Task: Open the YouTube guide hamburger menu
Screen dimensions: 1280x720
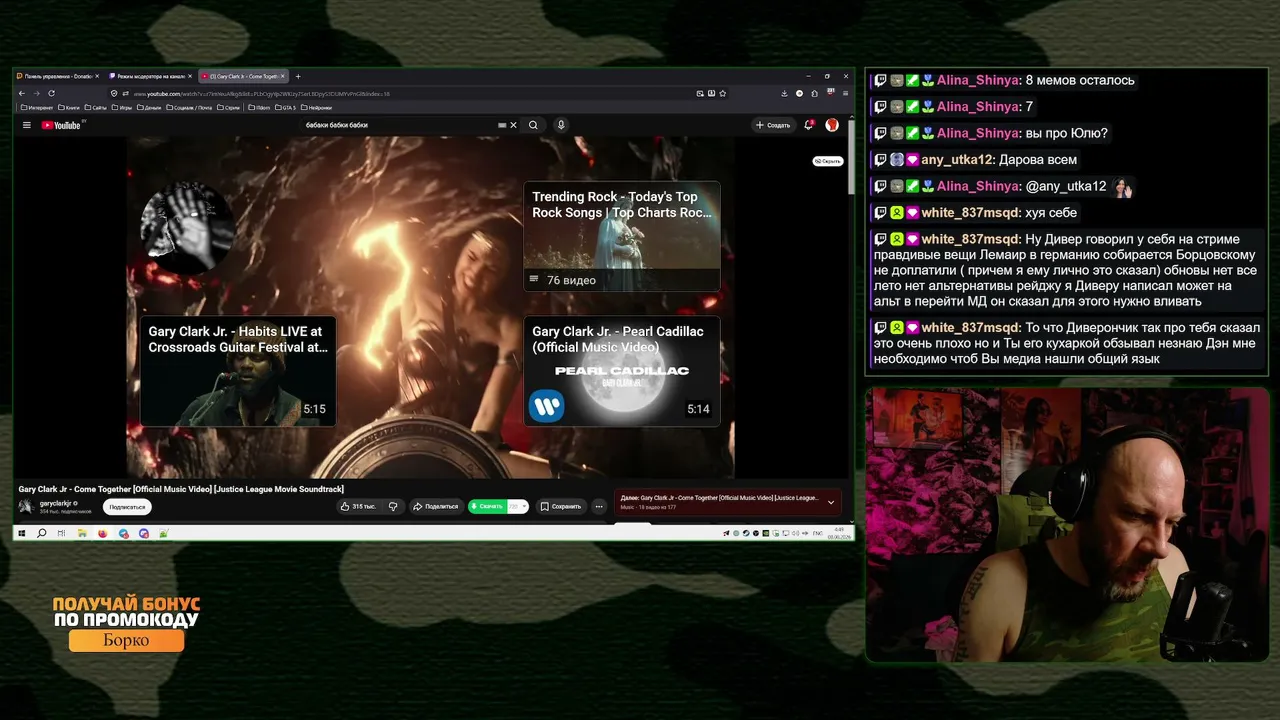Action: tap(27, 125)
